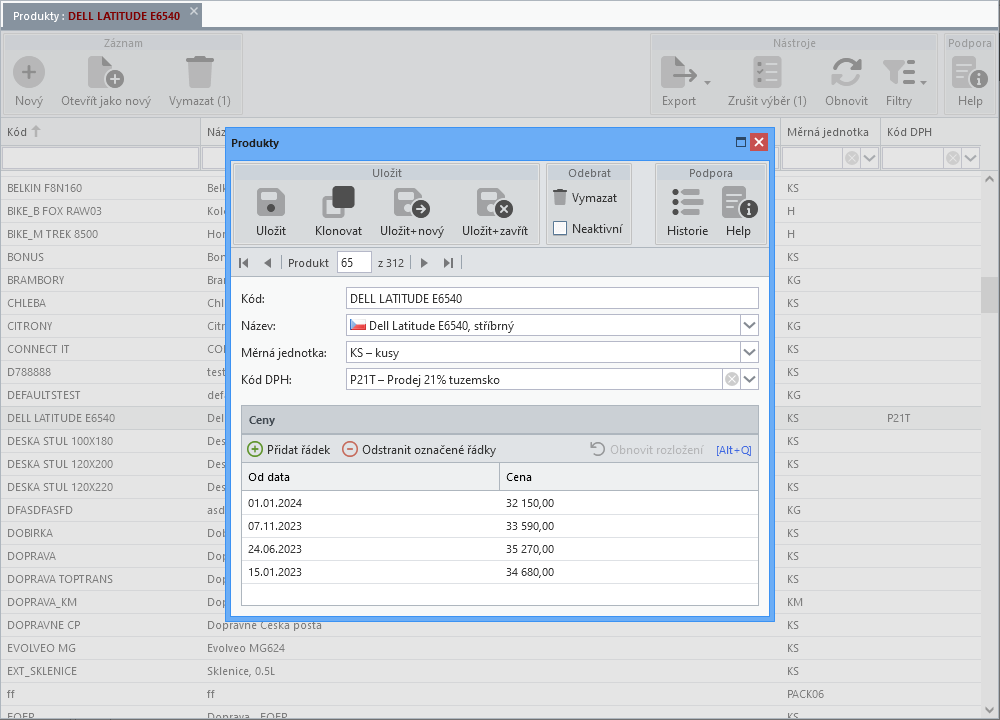This screenshot has width=1000, height=720.
Task: Click the Klonovat clone icon
Action: 338,203
